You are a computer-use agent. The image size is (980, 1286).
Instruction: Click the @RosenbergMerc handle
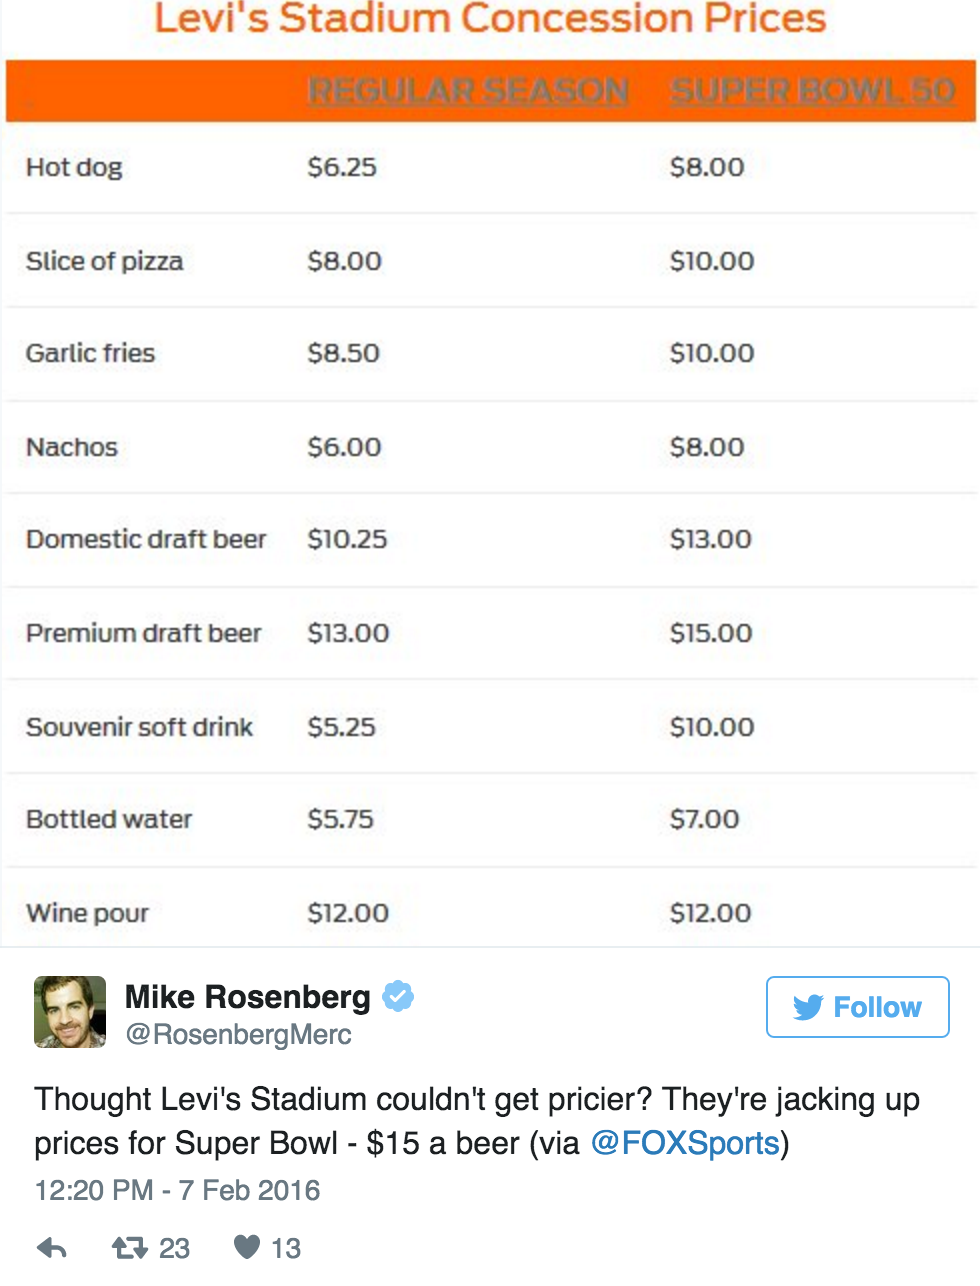click(238, 1034)
